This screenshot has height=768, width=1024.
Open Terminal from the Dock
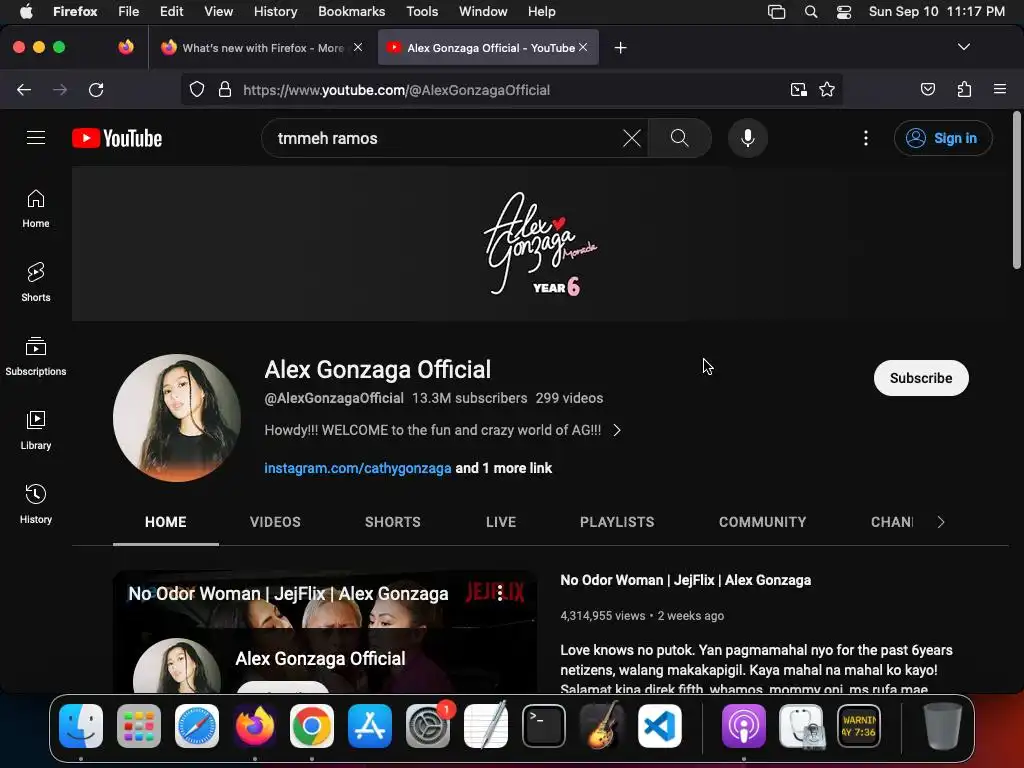[543, 726]
